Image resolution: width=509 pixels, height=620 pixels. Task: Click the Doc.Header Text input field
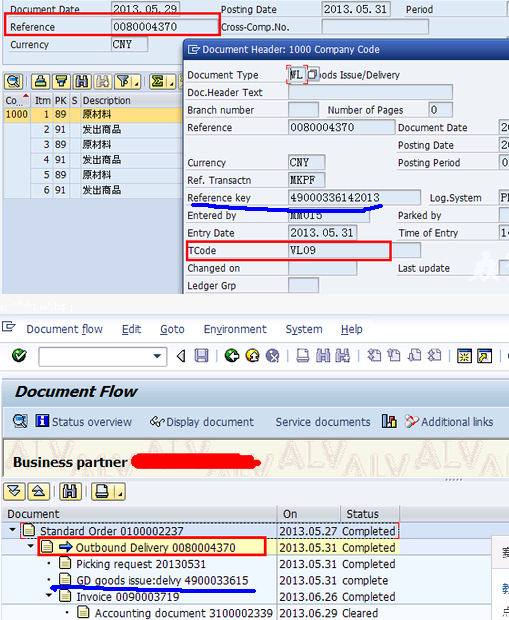point(370,92)
